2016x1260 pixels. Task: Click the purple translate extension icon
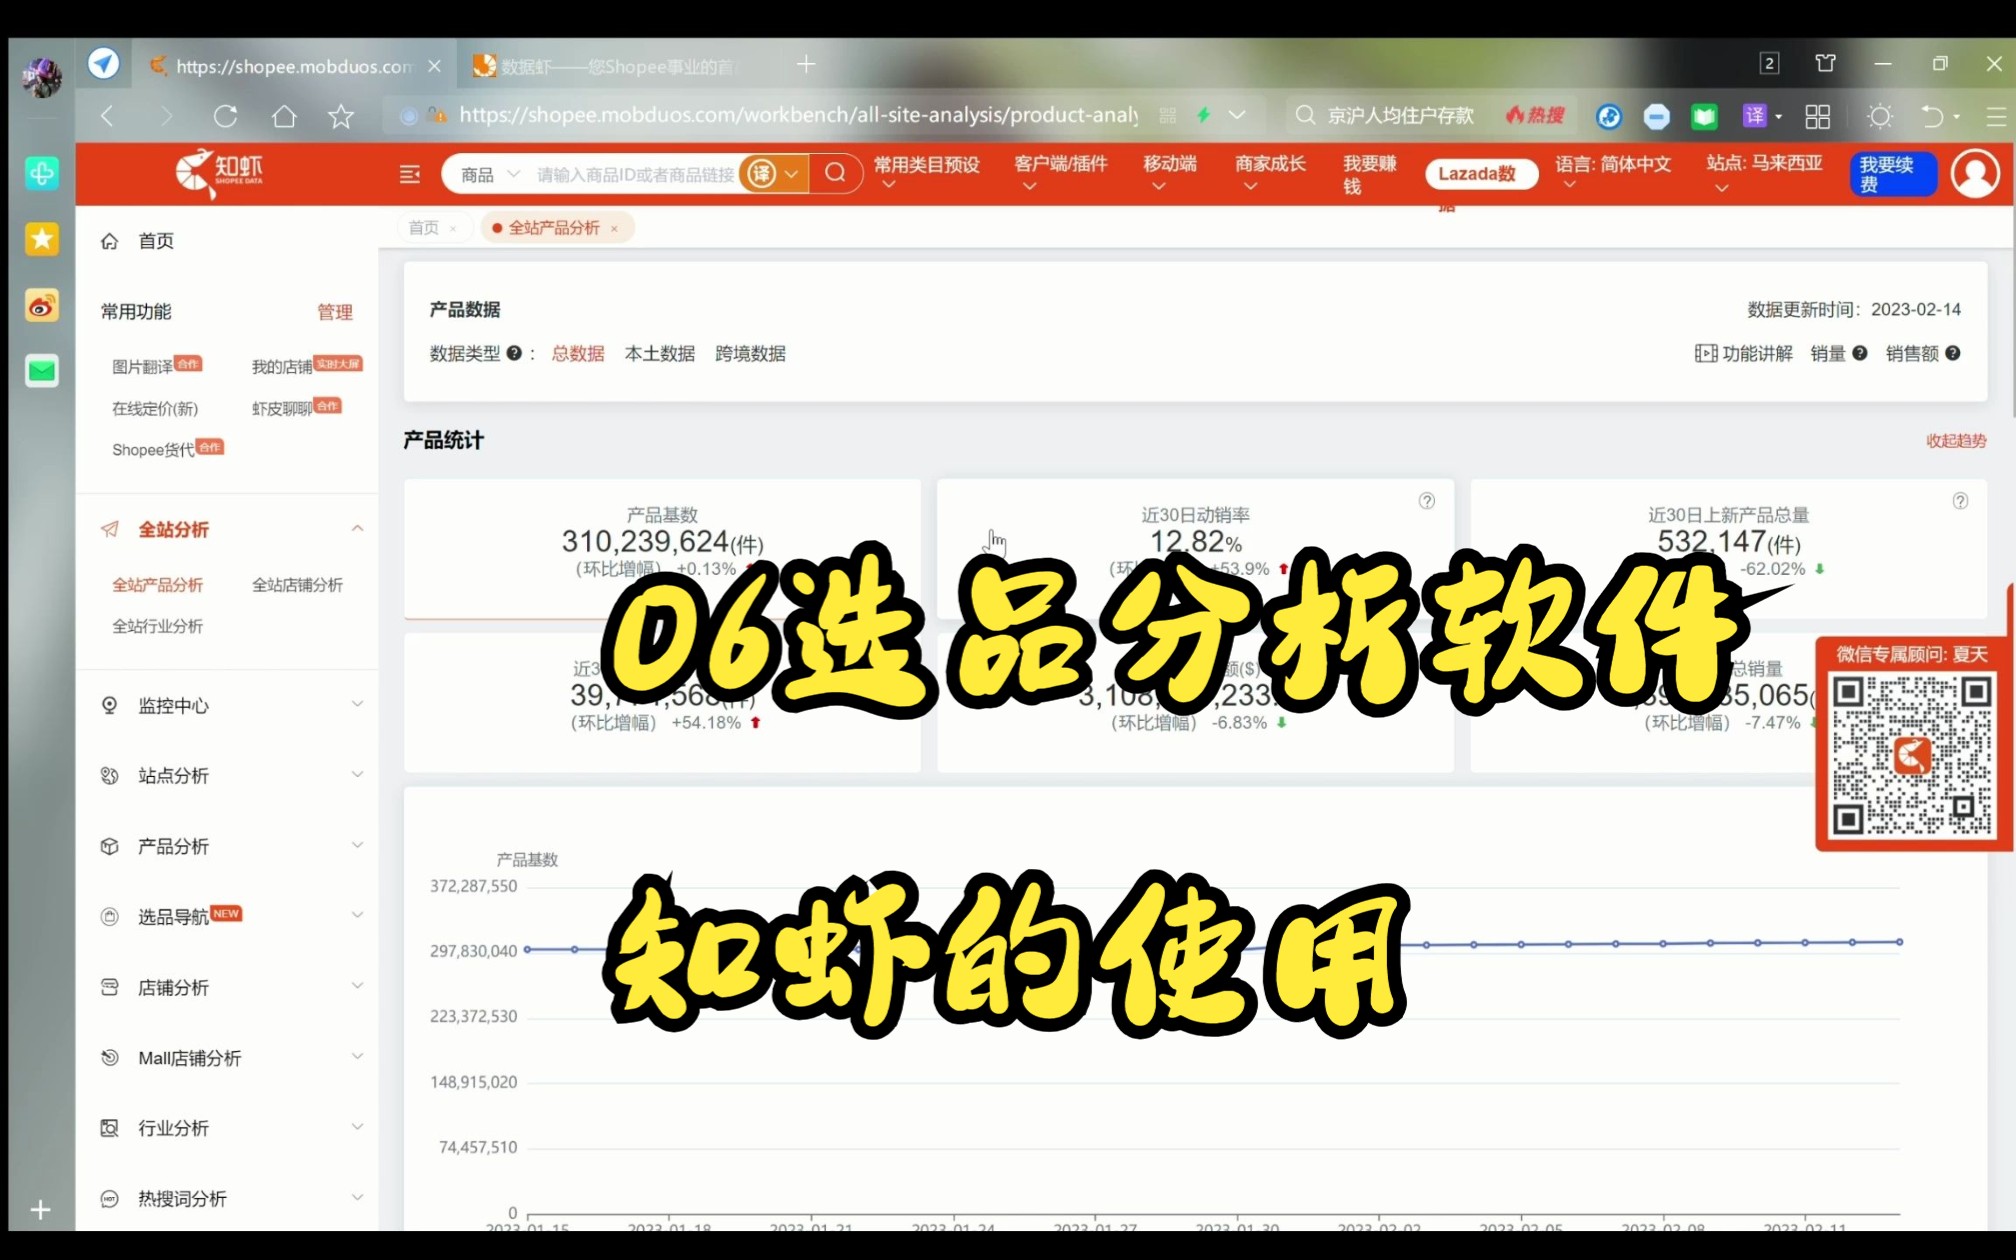[1754, 116]
